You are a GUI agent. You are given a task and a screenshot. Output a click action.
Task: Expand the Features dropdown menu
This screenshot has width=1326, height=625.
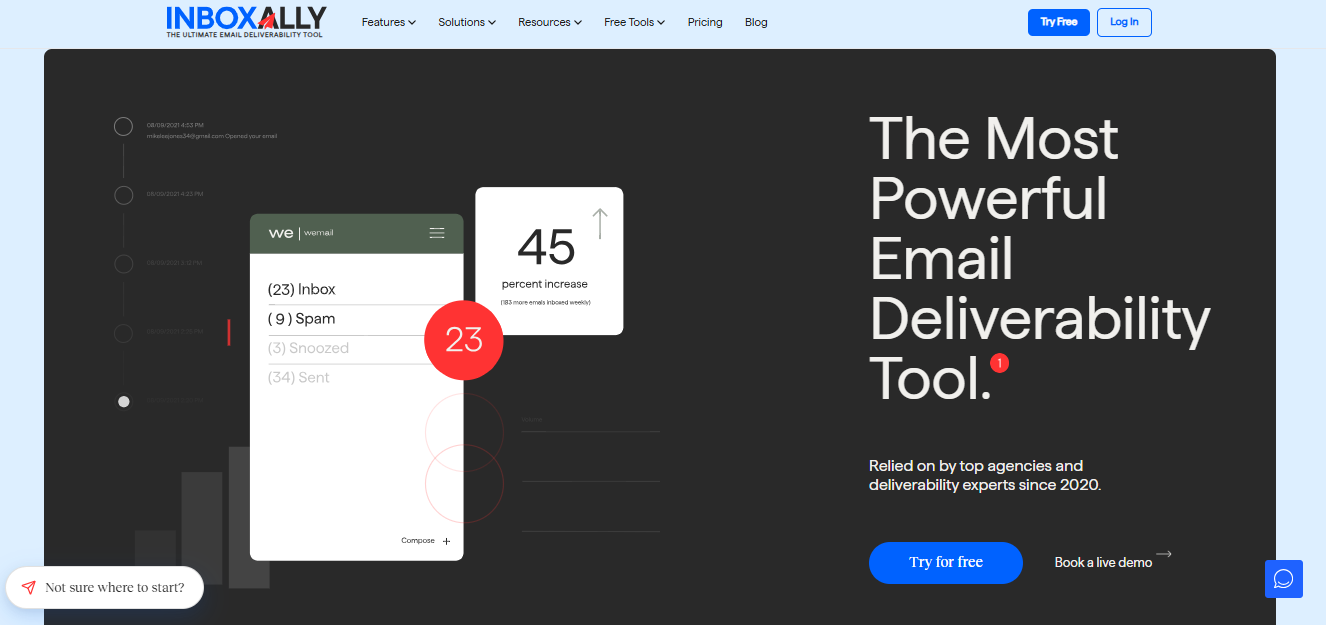(x=389, y=22)
